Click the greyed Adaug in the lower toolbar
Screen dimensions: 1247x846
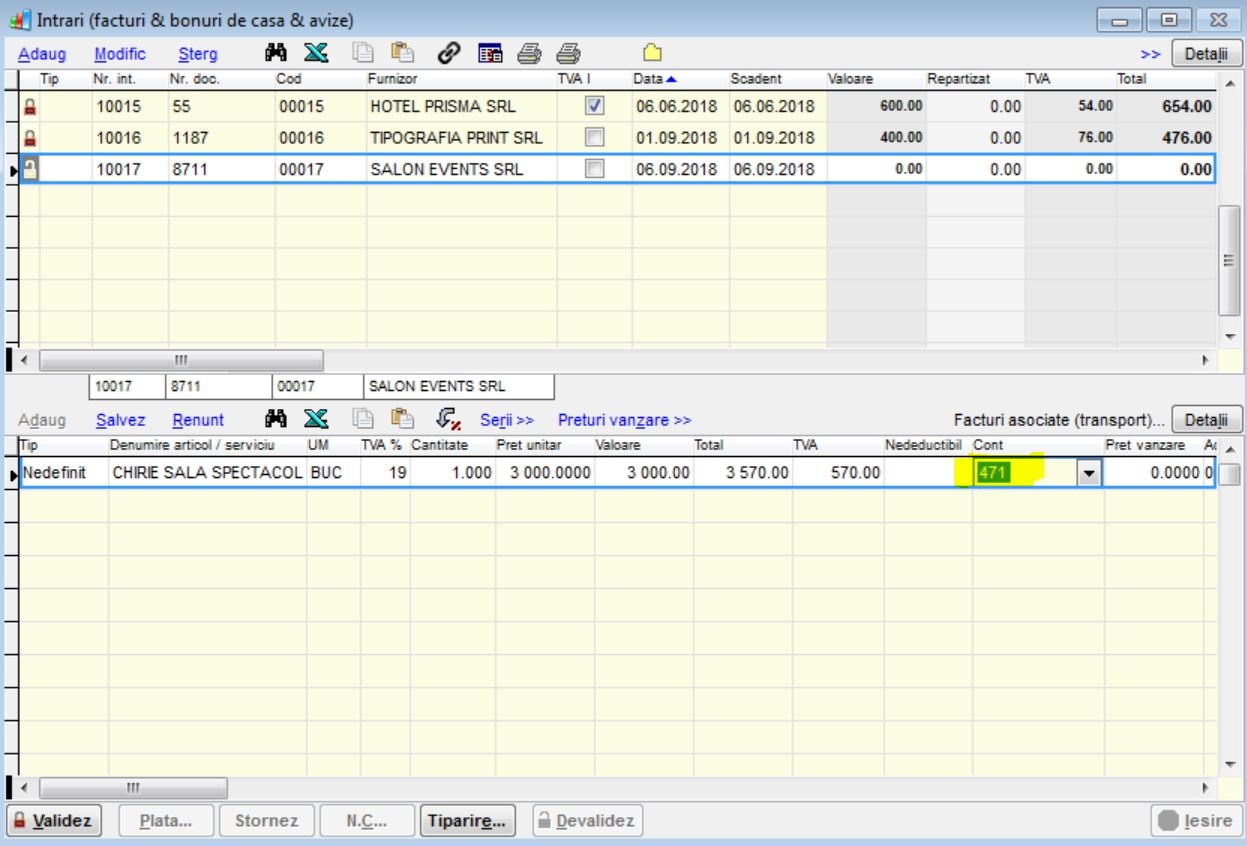coord(42,420)
